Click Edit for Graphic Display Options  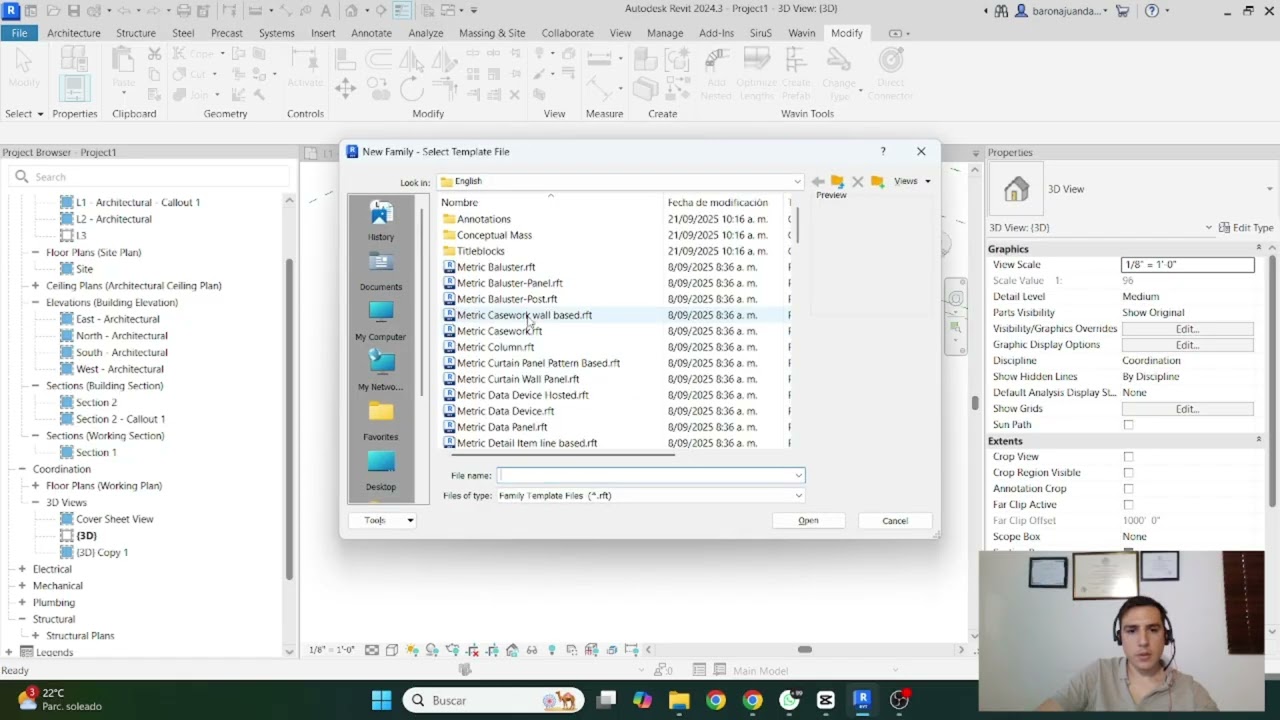point(1187,345)
